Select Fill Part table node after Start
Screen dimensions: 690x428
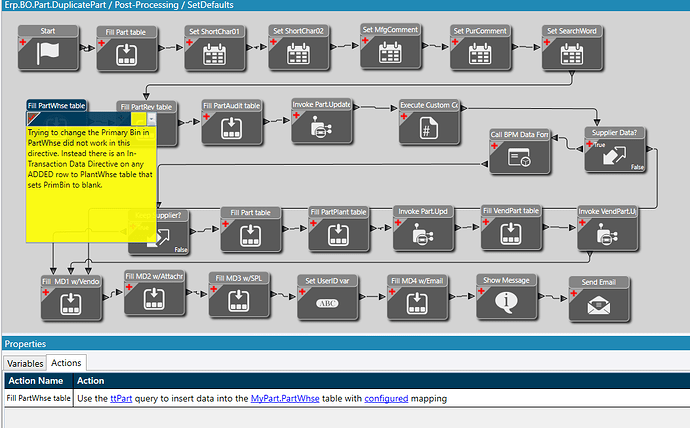coord(127,49)
